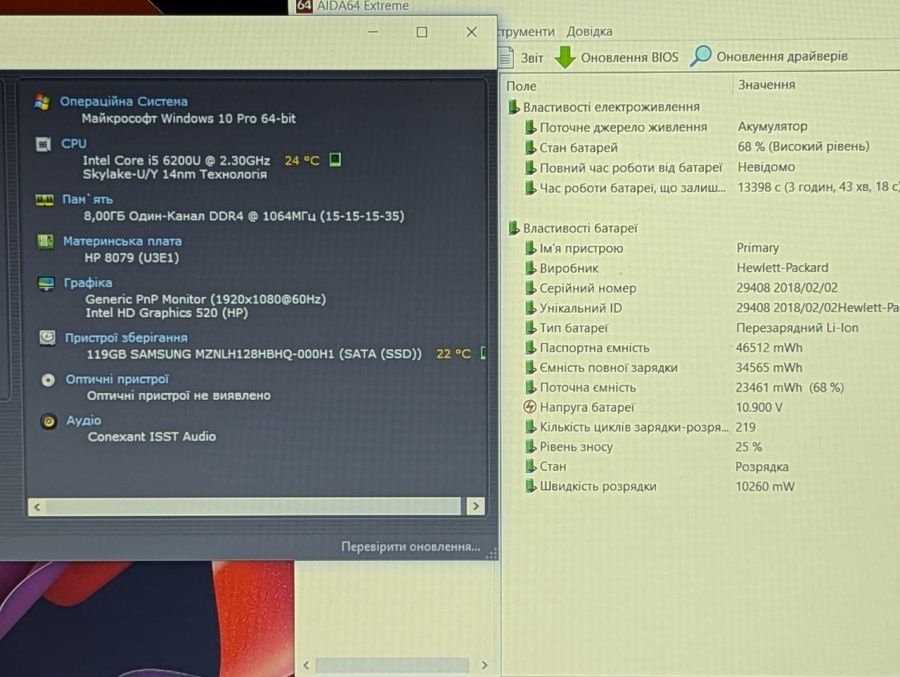Click the Speccy scrollbar right arrow
The image size is (900, 677).
click(x=475, y=506)
